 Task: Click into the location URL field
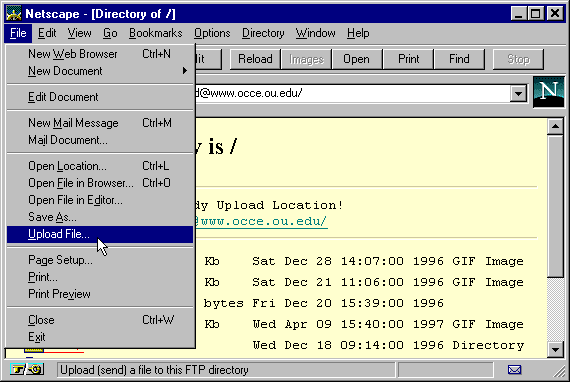click(x=352, y=93)
